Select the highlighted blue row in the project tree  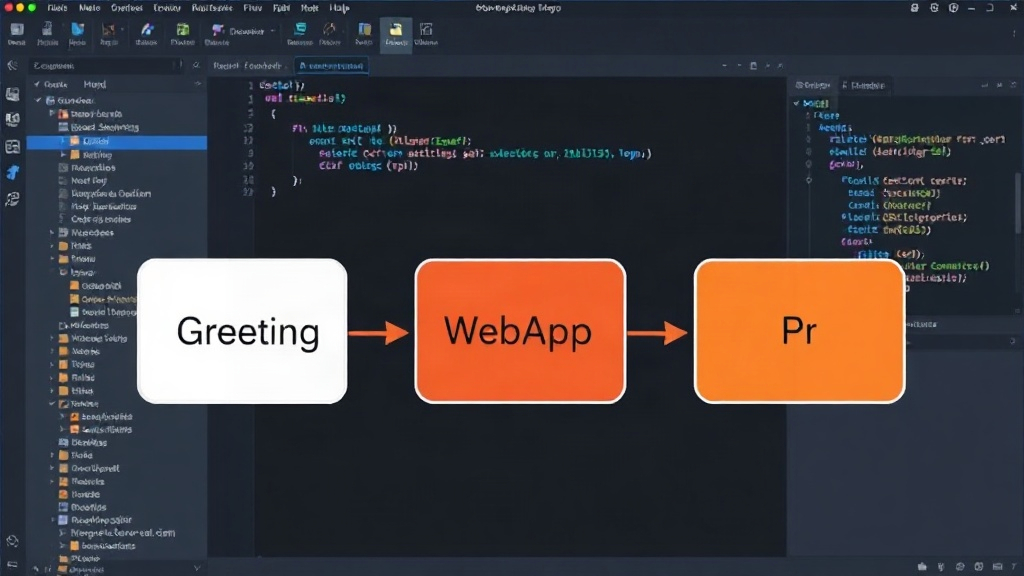117,142
